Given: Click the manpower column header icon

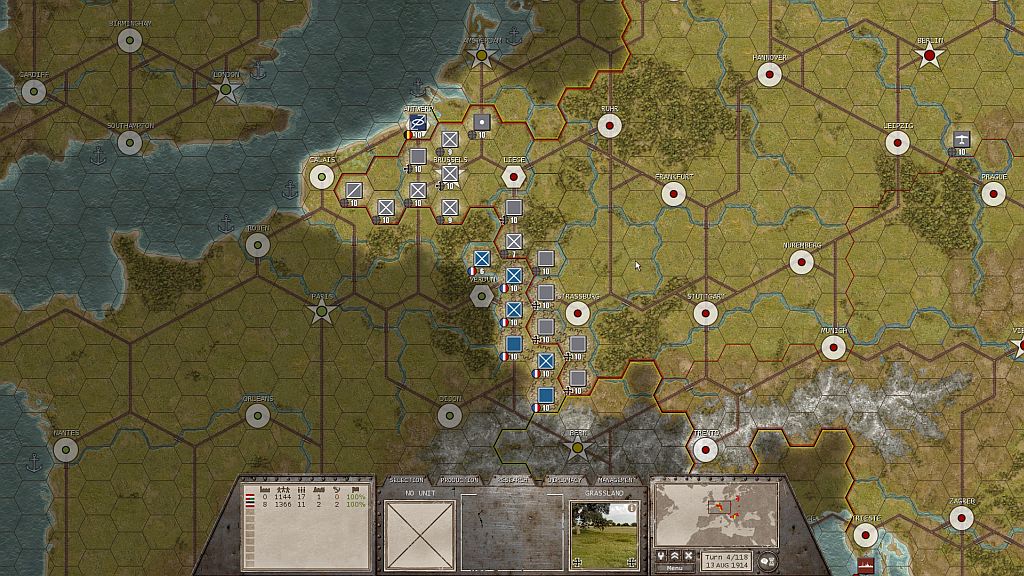Looking at the screenshot, I should [x=284, y=489].
